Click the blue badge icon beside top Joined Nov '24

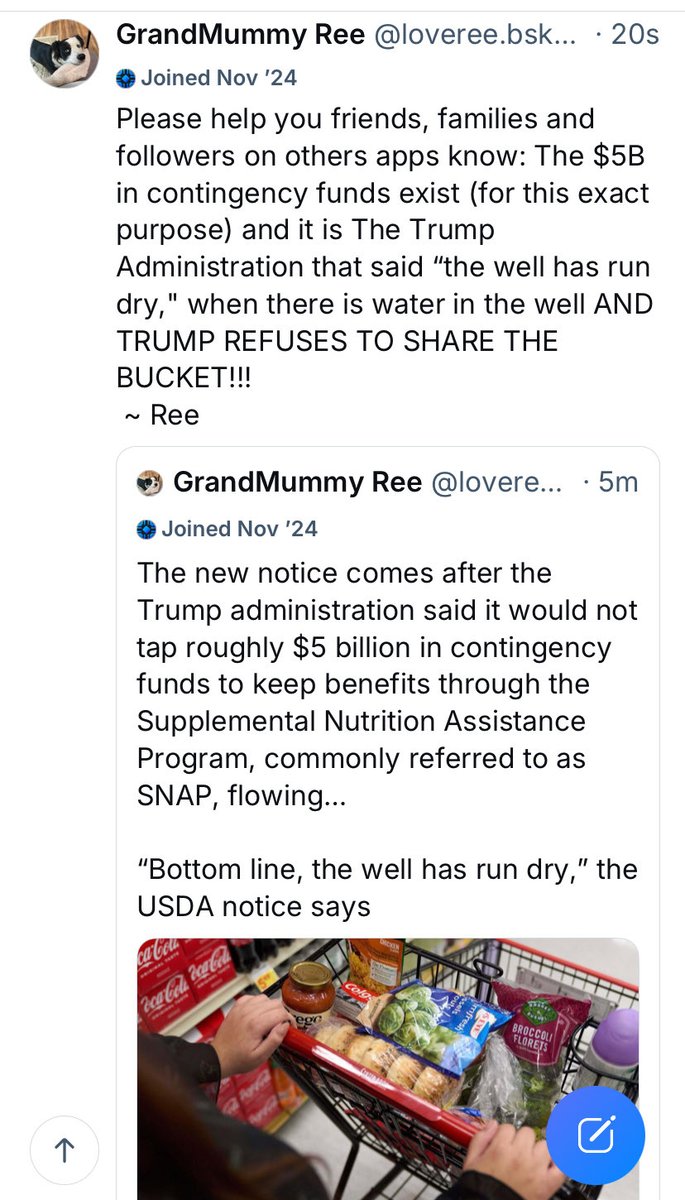click(126, 77)
